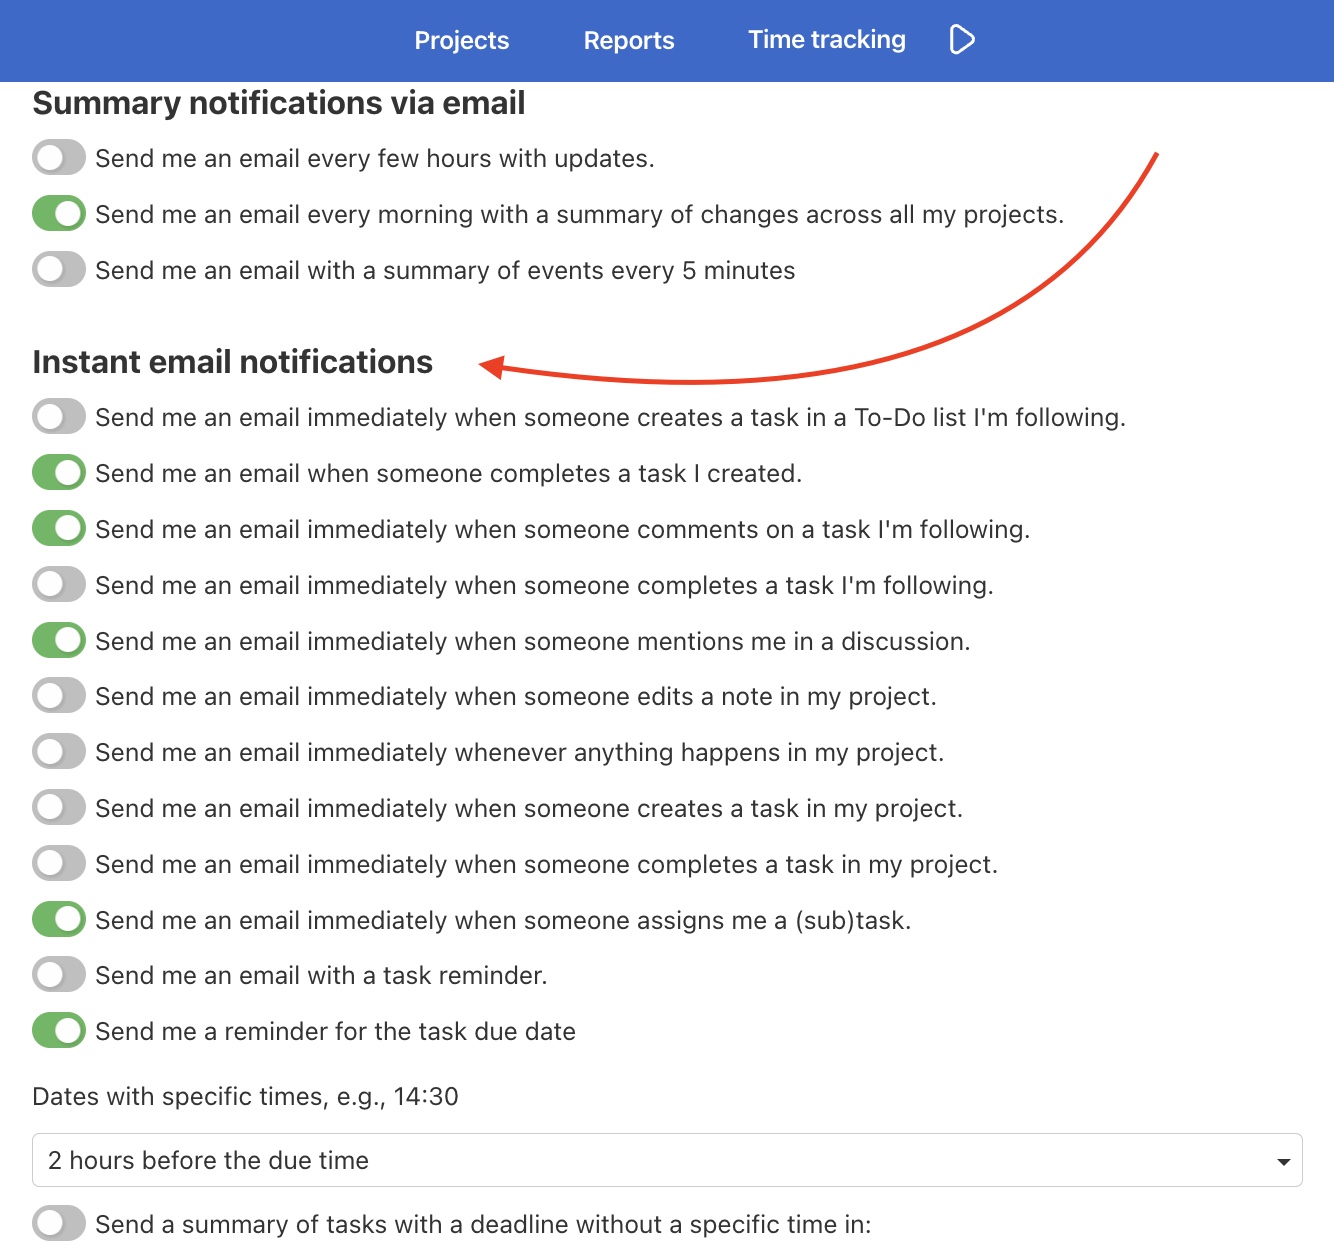
Task: Enable emails for completed tasks in my project
Action: 58,863
